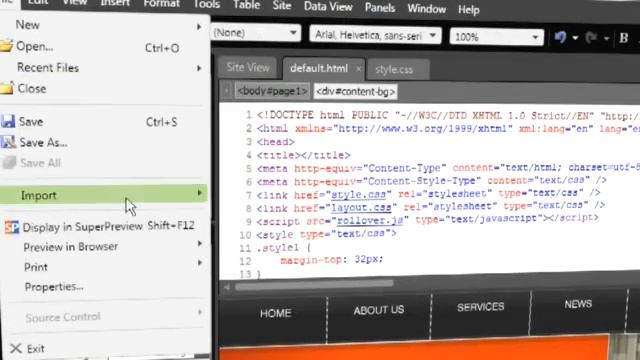The image size is (640, 360).
Task: Click scrollbar left arrow in code pane
Action: coord(227,287)
